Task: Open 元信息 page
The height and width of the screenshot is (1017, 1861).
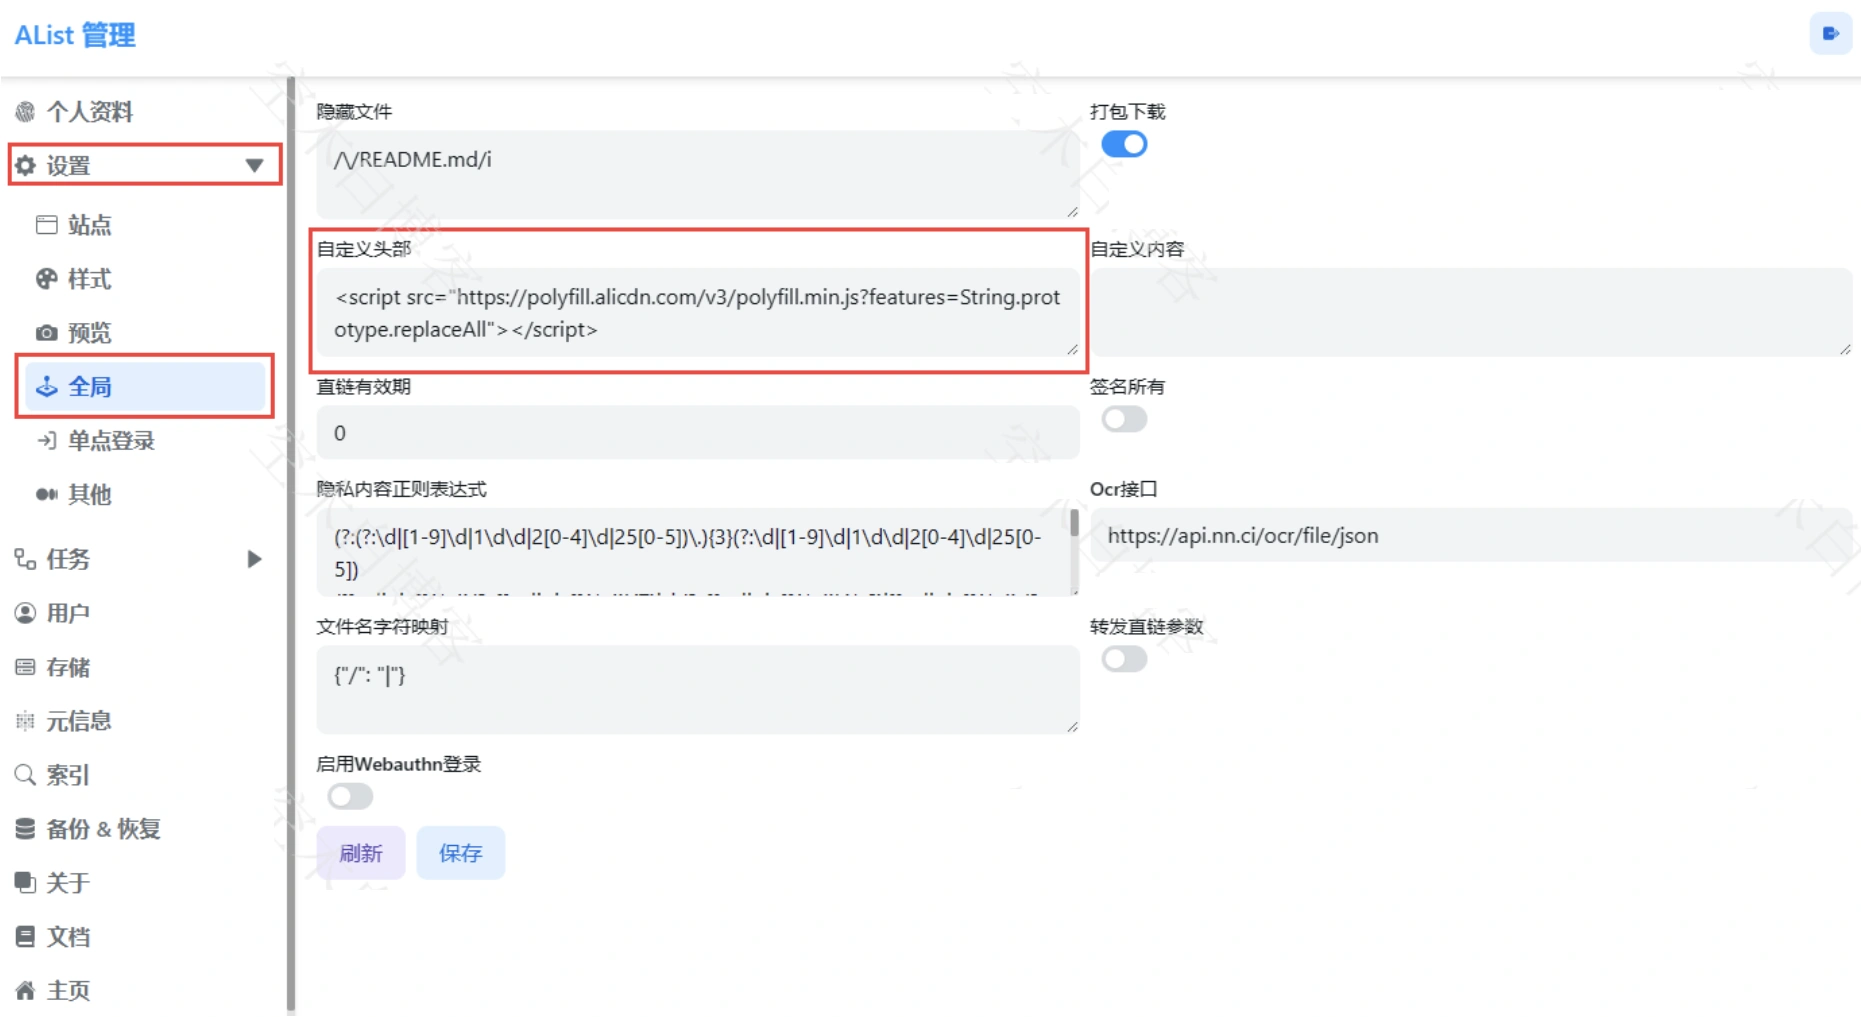Action: (x=142, y=721)
